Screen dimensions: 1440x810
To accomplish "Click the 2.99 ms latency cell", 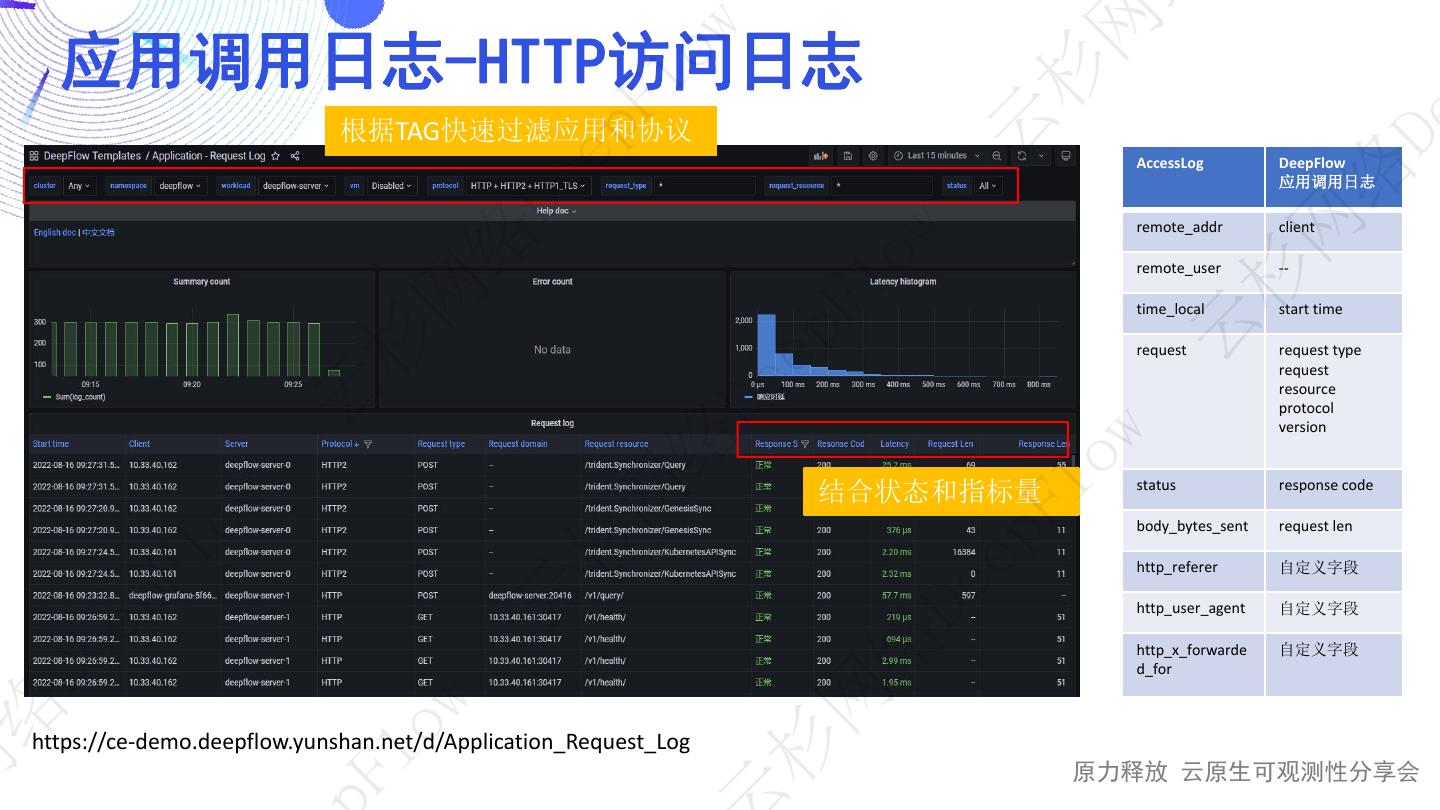I will click(x=897, y=661).
